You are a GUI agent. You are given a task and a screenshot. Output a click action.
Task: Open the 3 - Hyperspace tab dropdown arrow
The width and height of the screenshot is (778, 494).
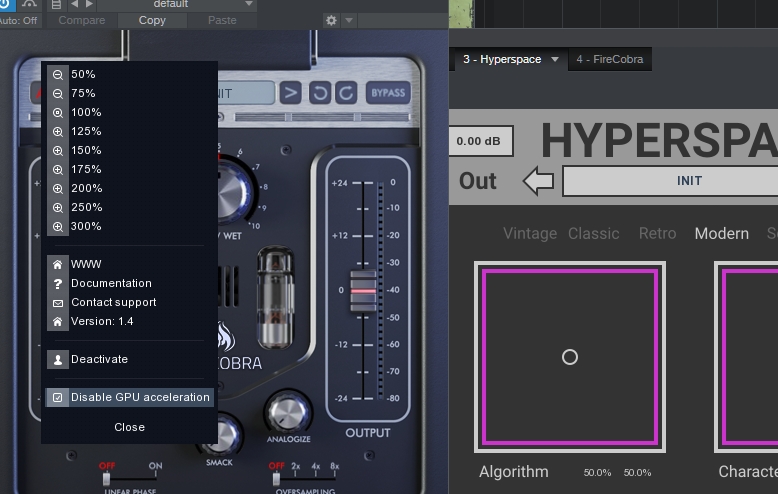[554, 60]
